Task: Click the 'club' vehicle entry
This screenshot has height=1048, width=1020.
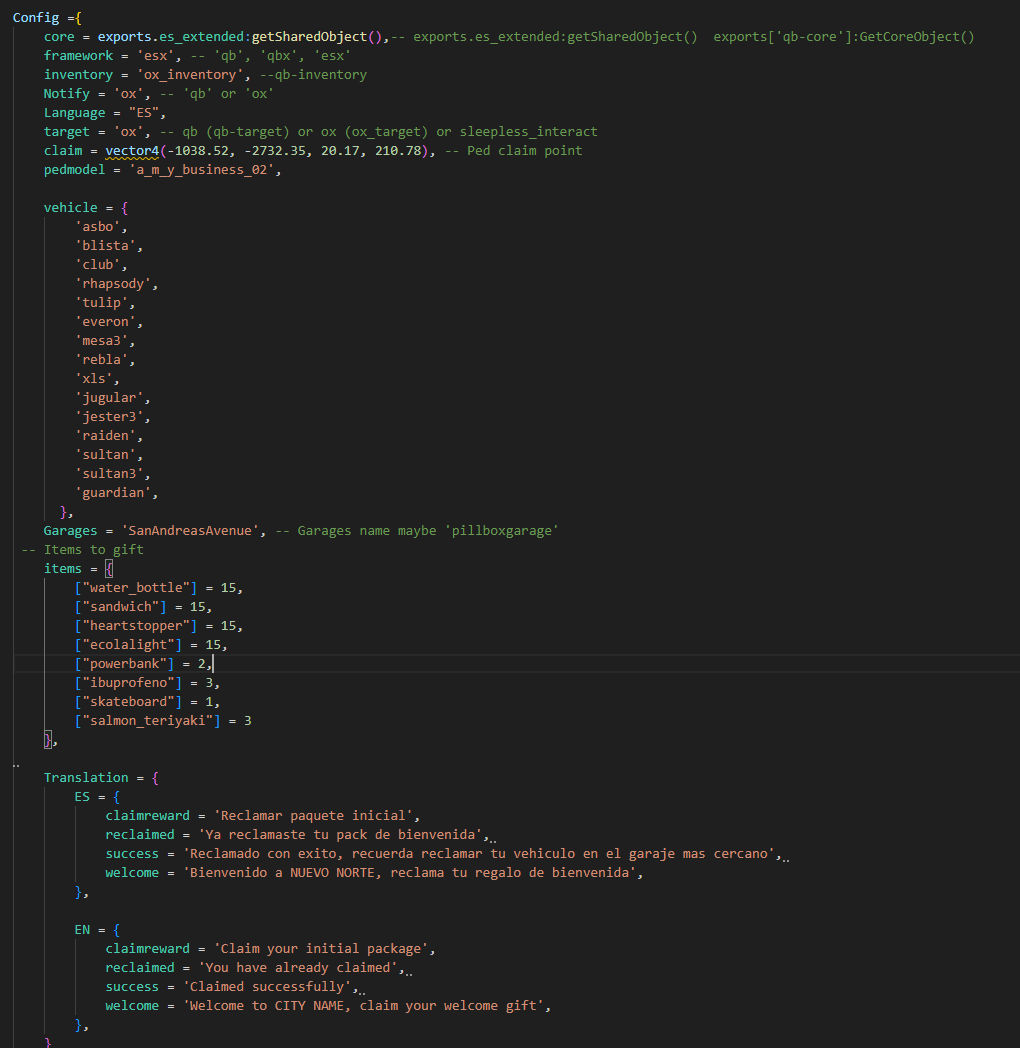Action: point(98,265)
